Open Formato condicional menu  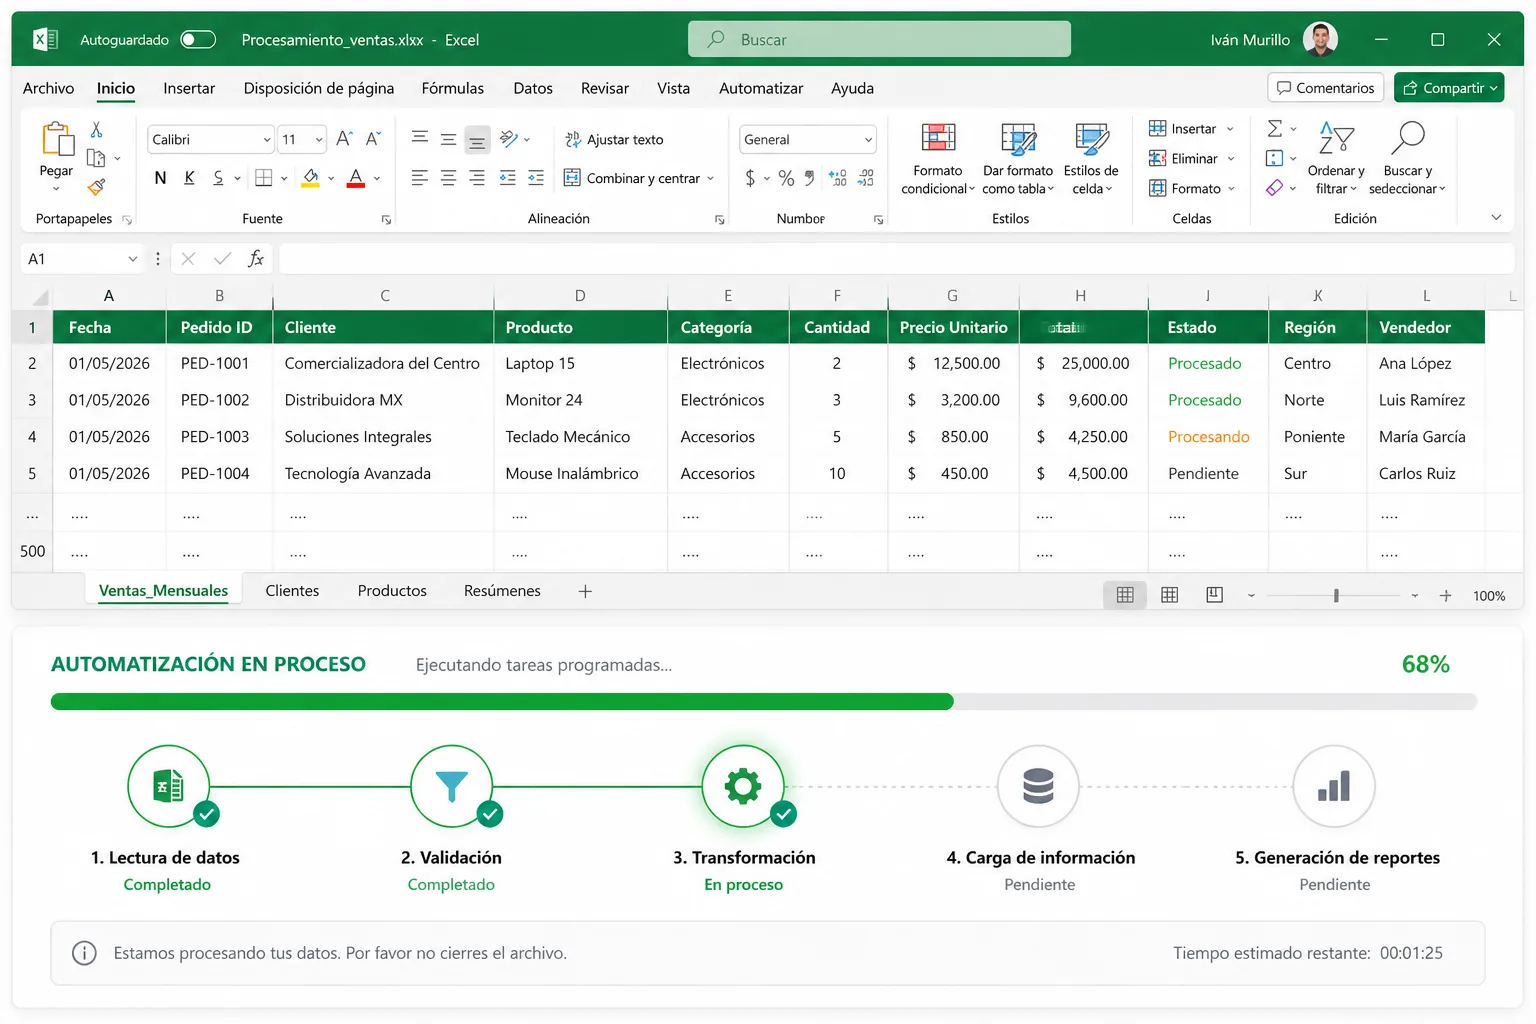pyautogui.click(x=937, y=159)
